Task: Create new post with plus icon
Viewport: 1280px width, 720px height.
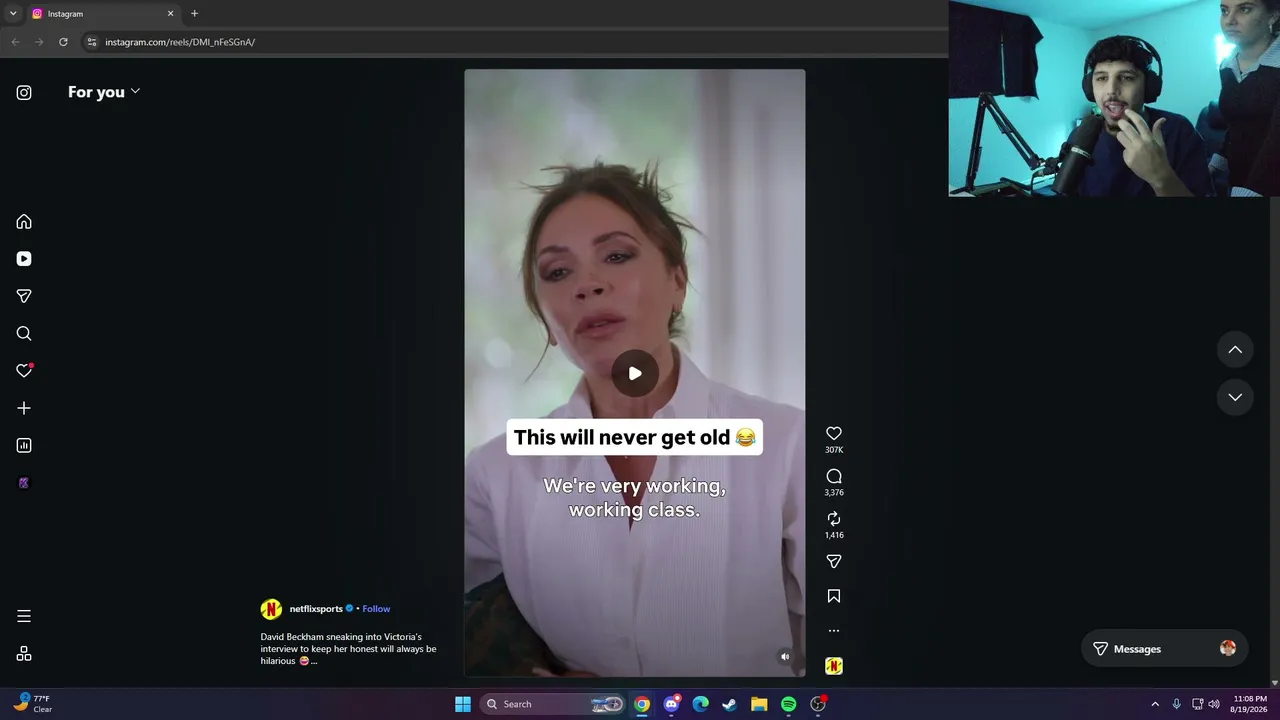Action: pos(24,408)
